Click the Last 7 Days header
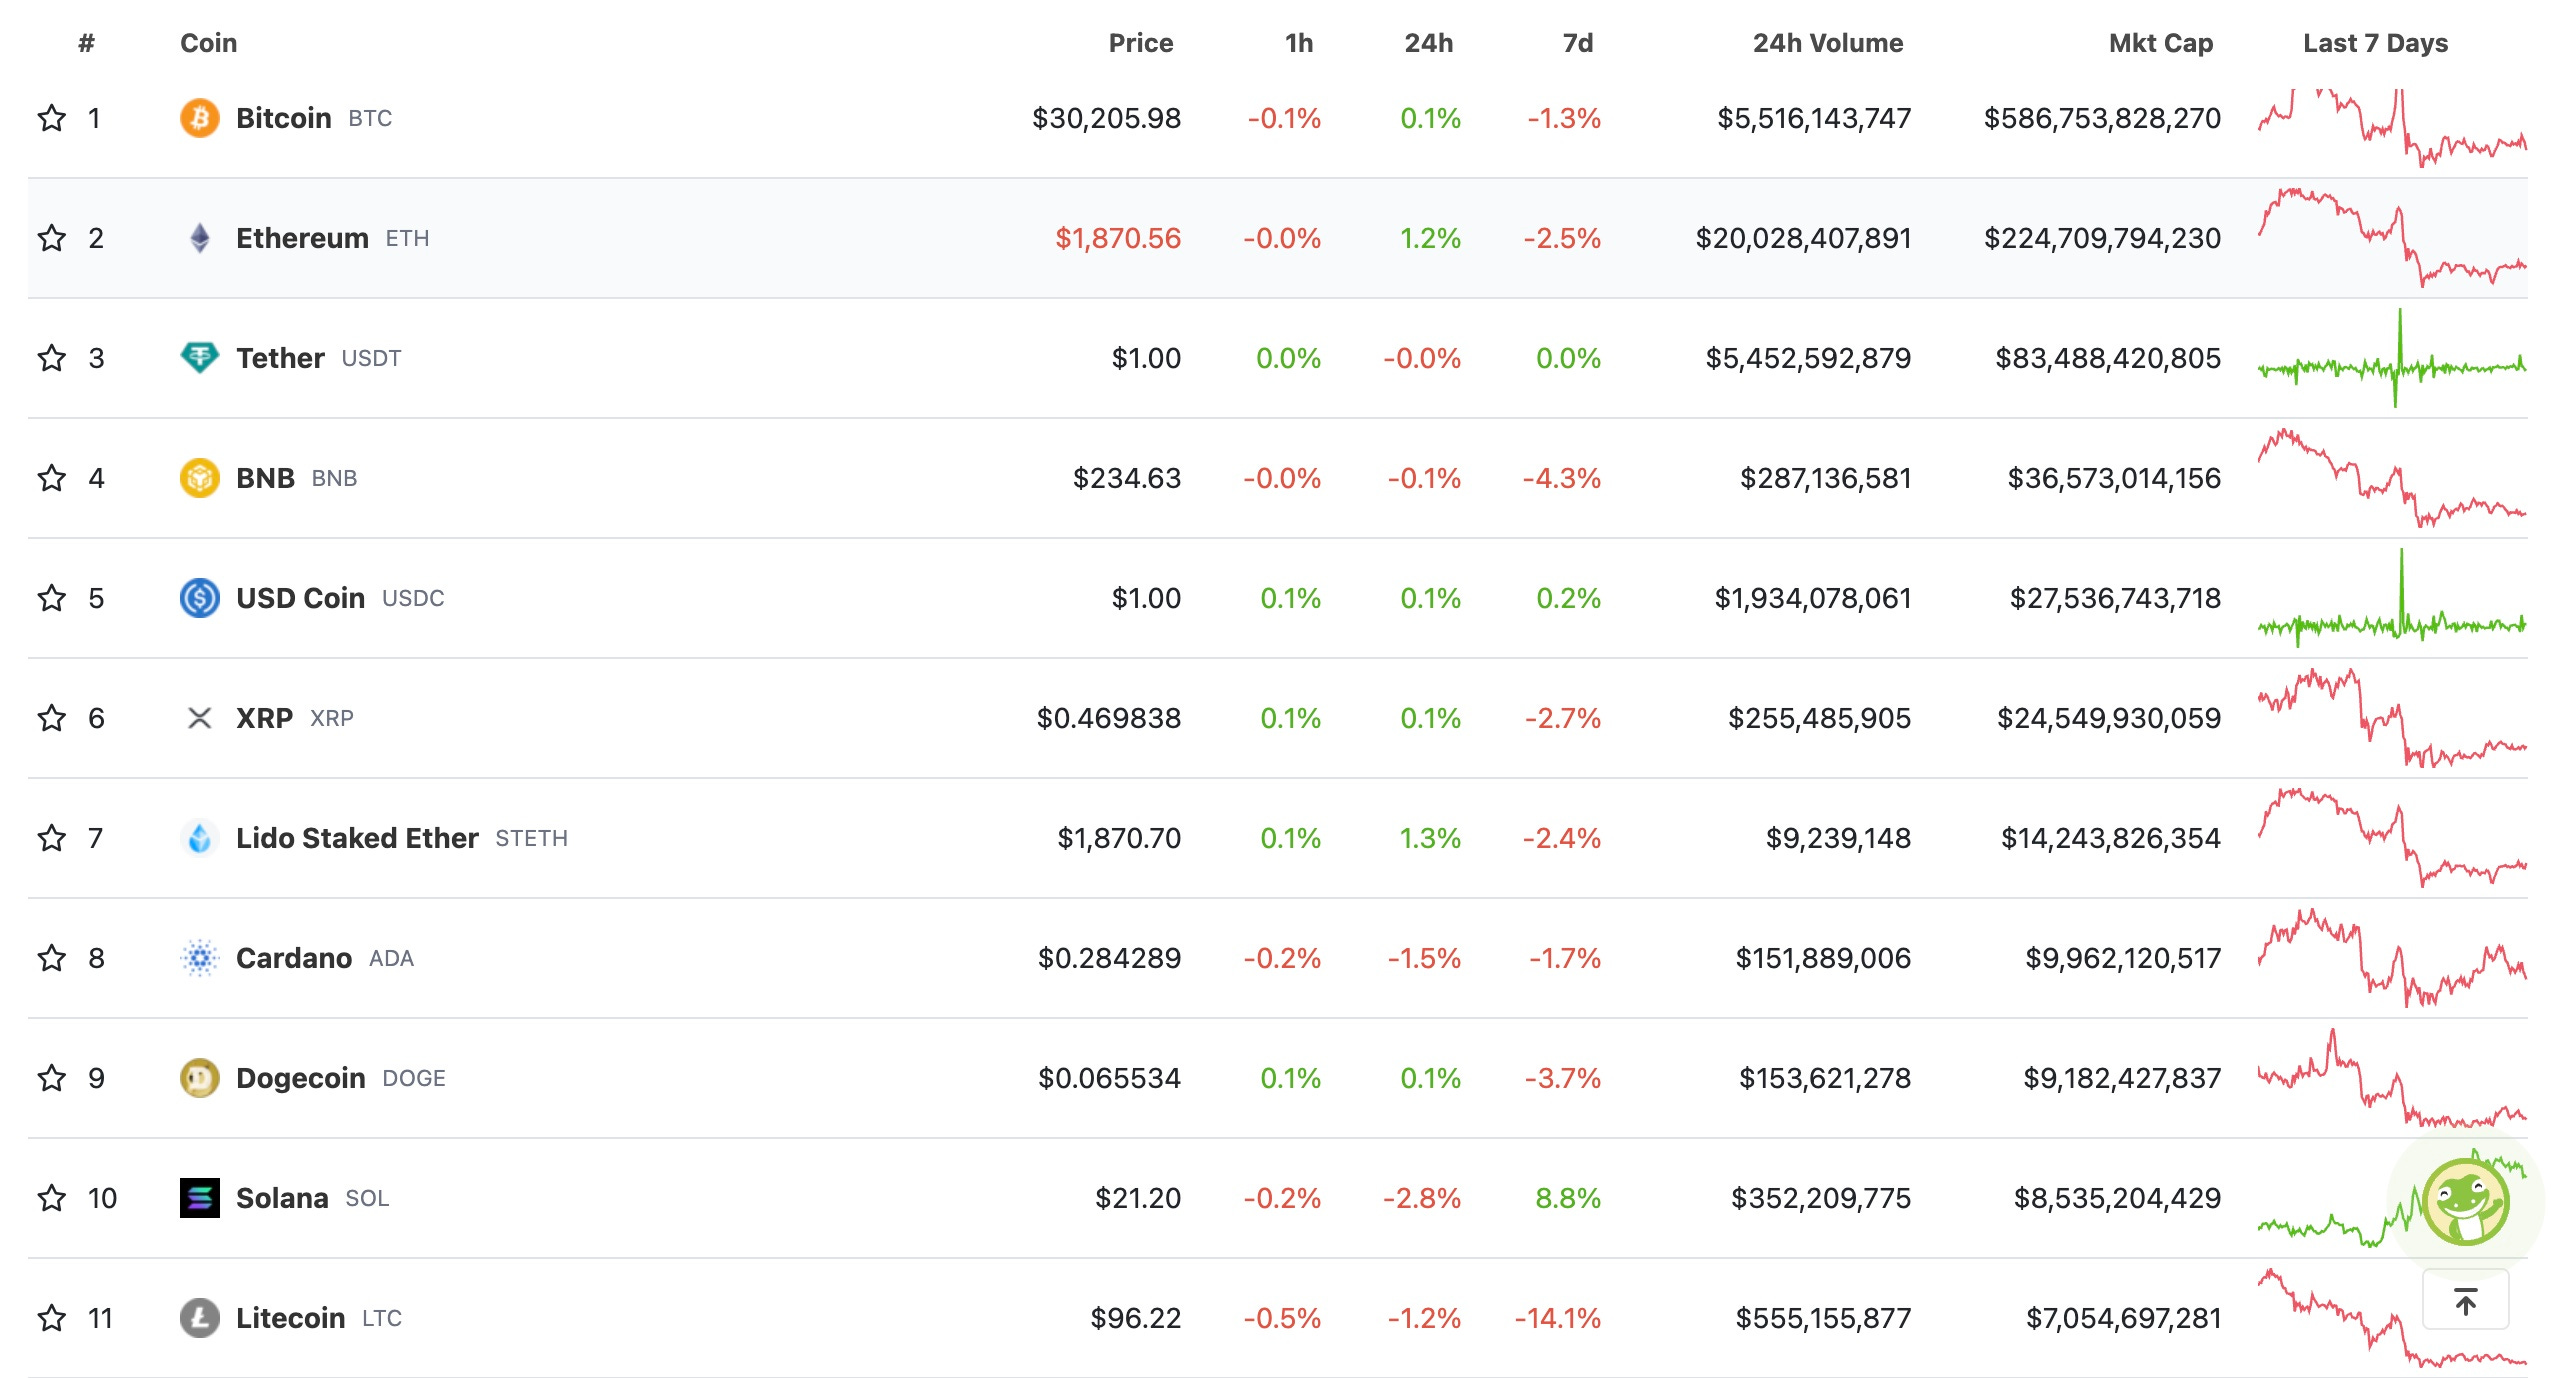 pos(2375,43)
